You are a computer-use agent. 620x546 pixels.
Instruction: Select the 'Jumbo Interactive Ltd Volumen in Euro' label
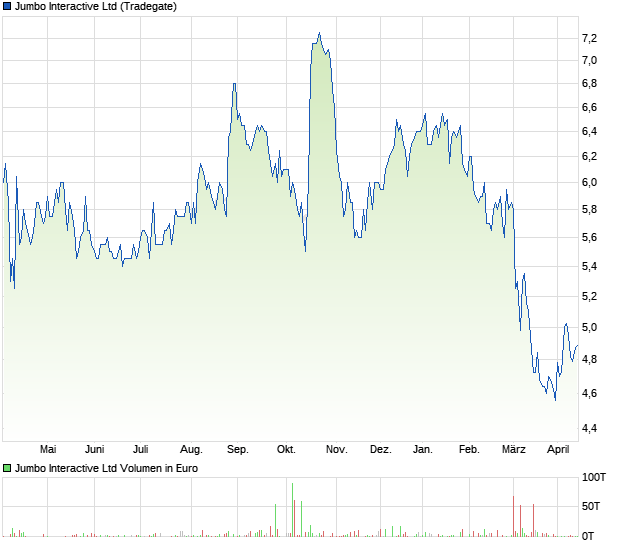coord(106,469)
